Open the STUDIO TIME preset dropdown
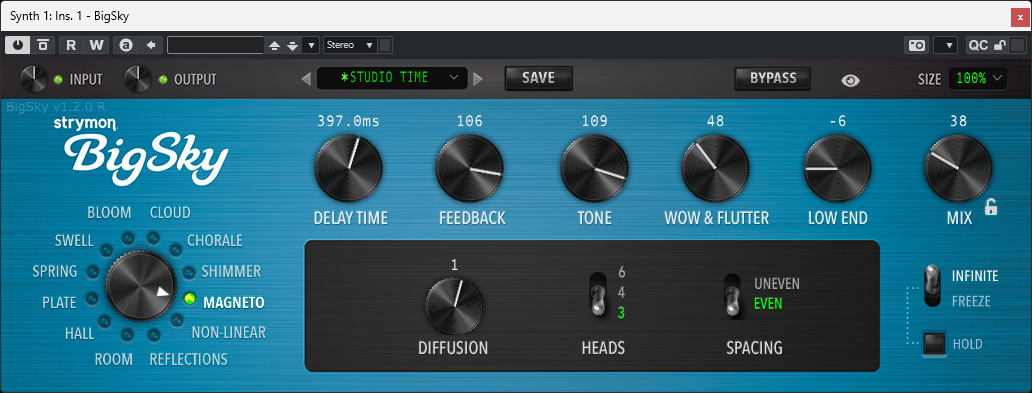The height and width of the screenshot is (393, 1032). 392,78
